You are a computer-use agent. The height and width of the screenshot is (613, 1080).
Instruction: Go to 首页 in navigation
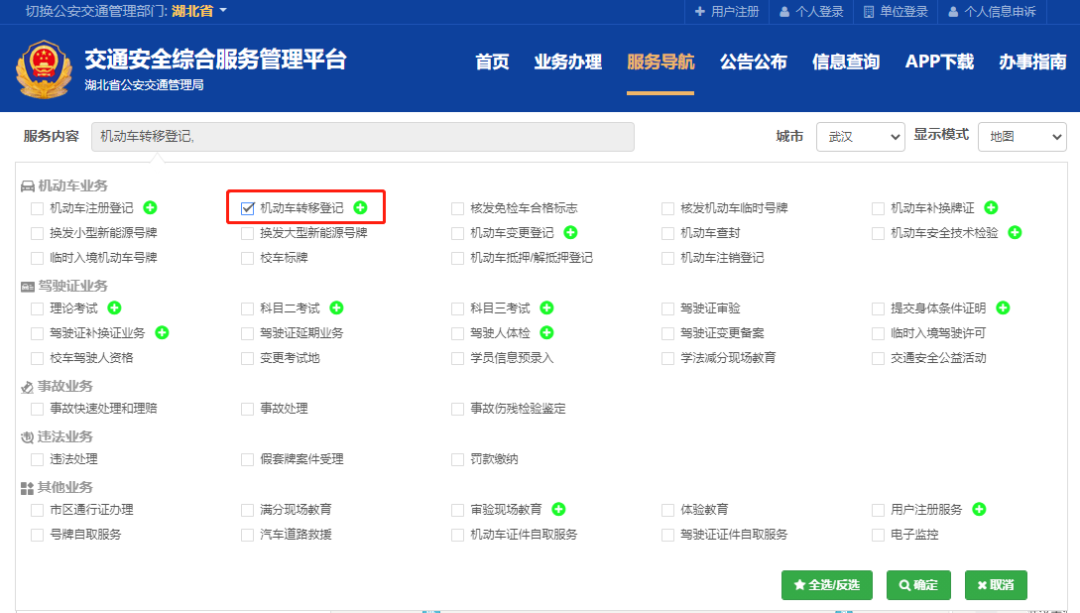click(492, 62)
